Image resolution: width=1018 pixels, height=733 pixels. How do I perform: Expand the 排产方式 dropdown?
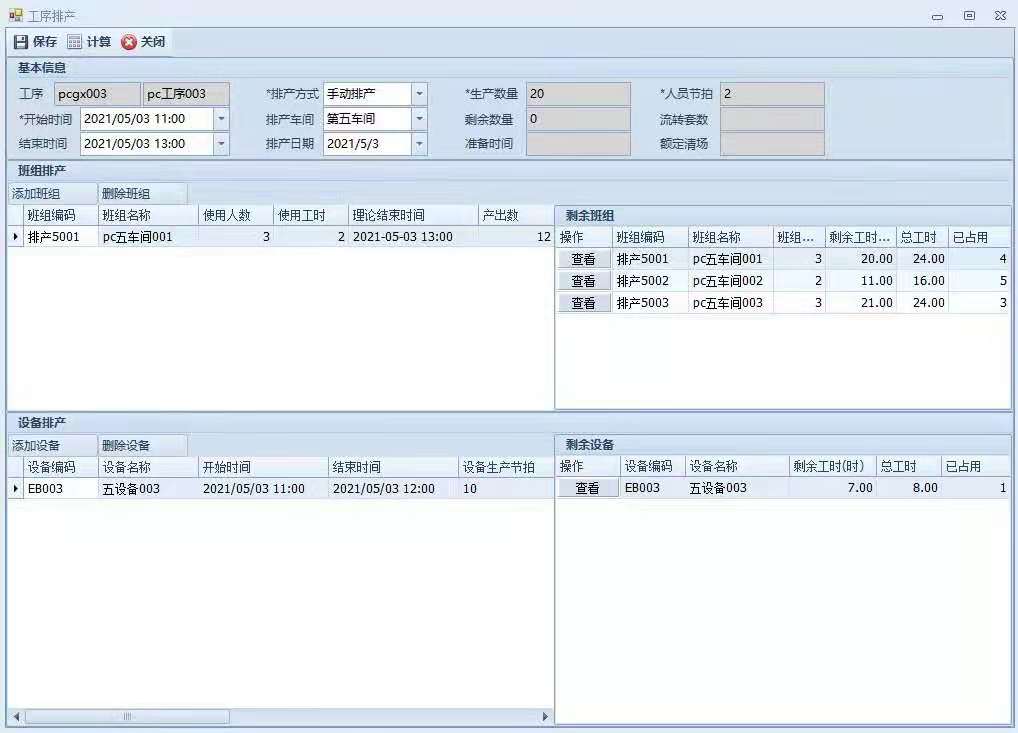coord(419,94)
